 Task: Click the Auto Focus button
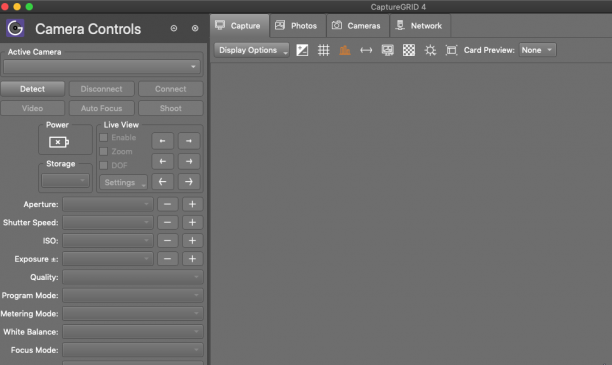click(x=101, y=108)
